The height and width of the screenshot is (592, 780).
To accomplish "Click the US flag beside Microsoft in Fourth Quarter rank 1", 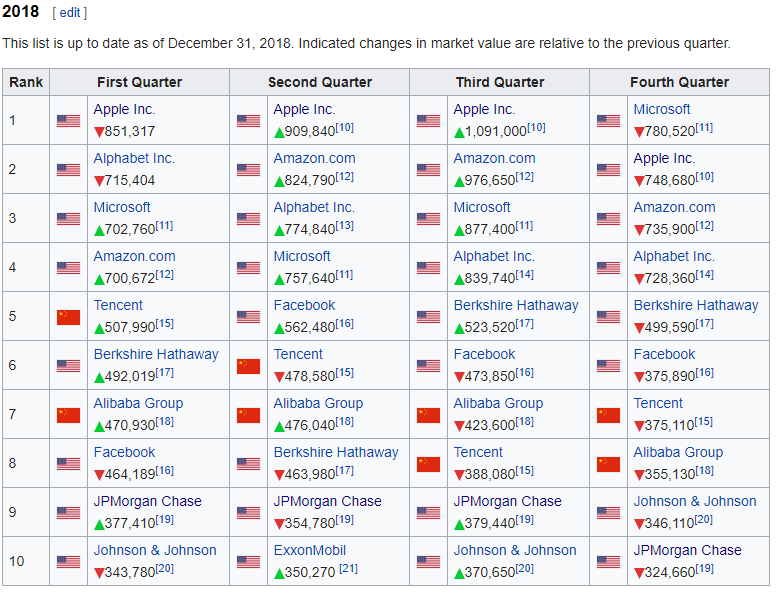I will coord(608,121).
